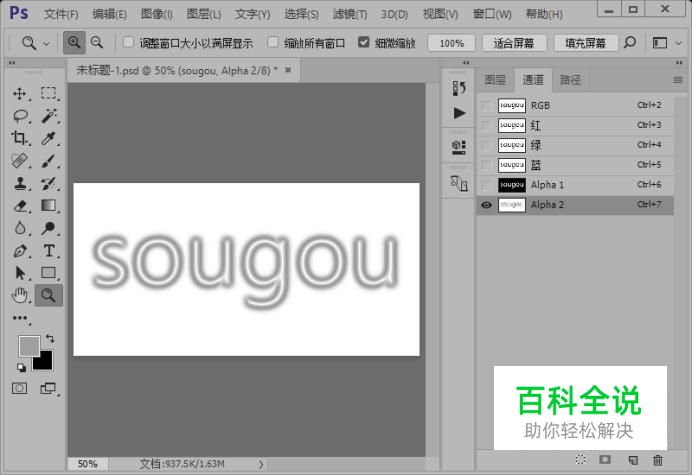Enable zoom all windows checkbox
Screen dimensions: 692x475
273,42
